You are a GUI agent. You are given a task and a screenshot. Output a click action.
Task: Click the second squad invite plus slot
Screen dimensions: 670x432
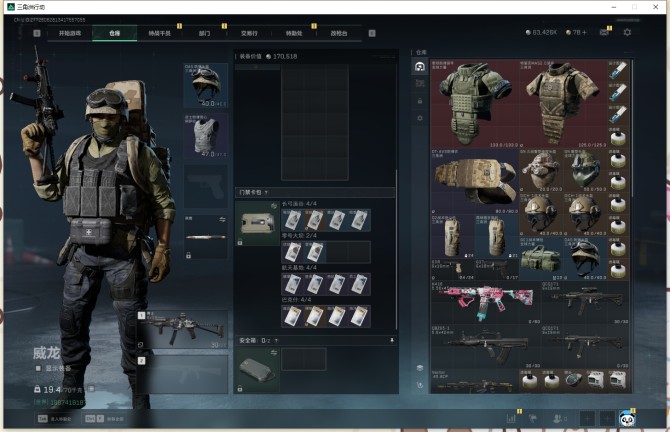[607, 419]
